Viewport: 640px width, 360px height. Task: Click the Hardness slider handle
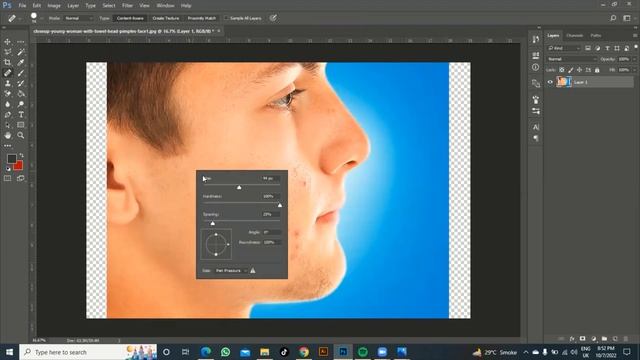tap(280, 205)
